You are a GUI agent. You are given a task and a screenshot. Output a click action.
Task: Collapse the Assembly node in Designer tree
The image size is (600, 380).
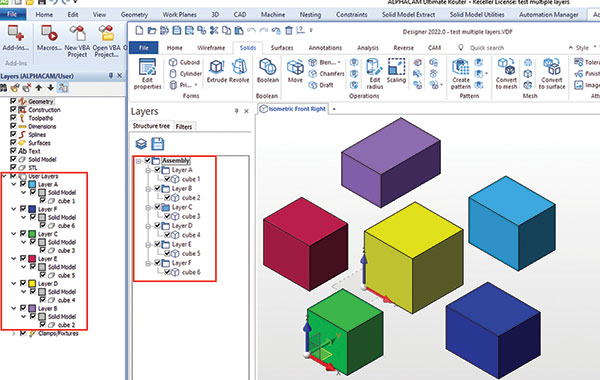click(139, 161)
